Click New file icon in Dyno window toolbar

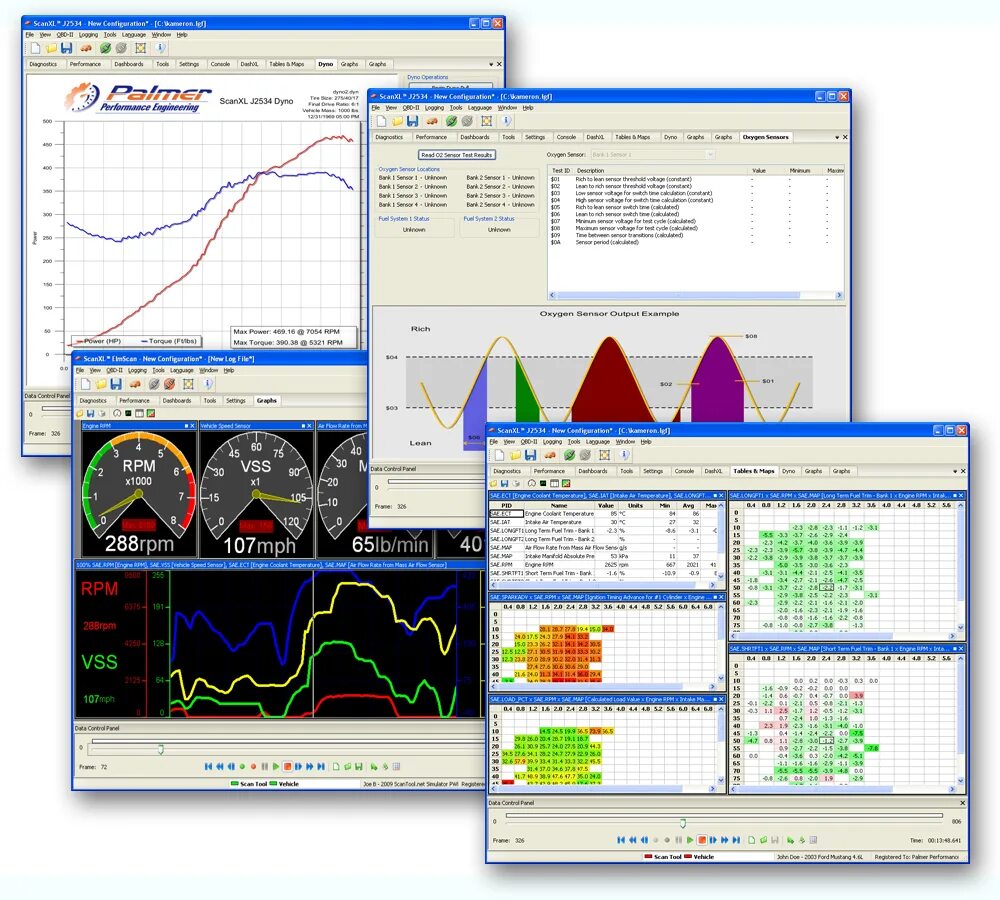pos(36,48)
